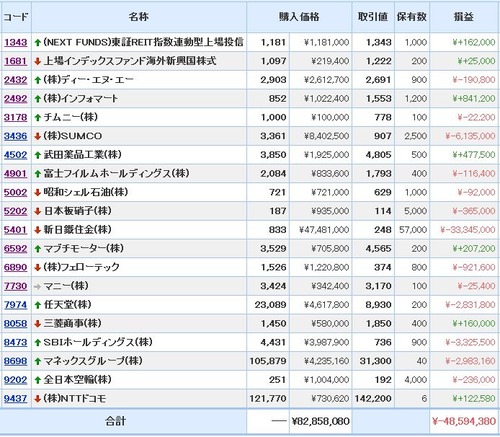
Task: Open stock code link 3178
Action: coord(16,117)
